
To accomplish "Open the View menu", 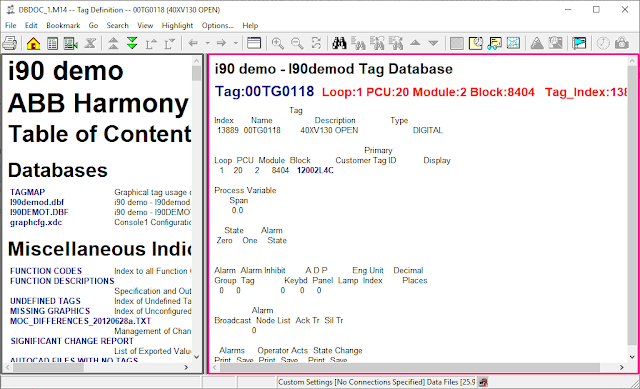I will click(145, 25).
